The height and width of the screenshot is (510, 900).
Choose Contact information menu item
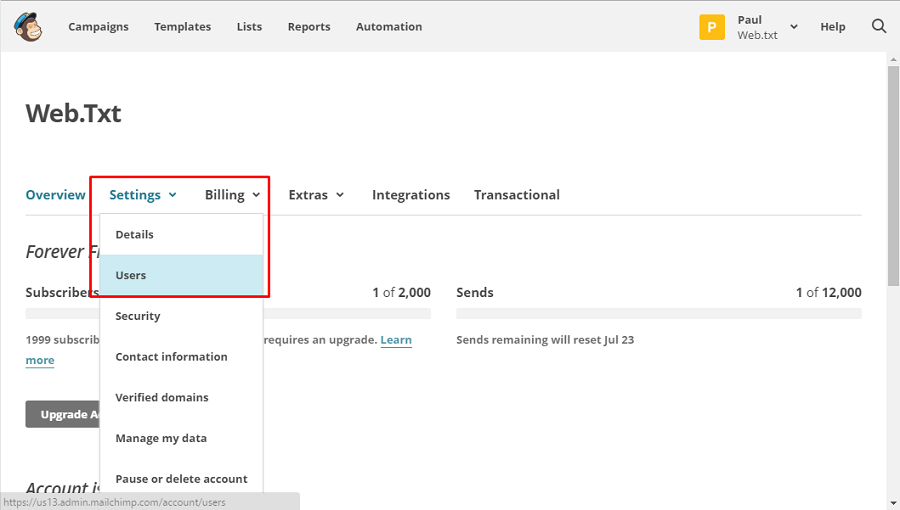pyautogui.click(x=181, y=357)
